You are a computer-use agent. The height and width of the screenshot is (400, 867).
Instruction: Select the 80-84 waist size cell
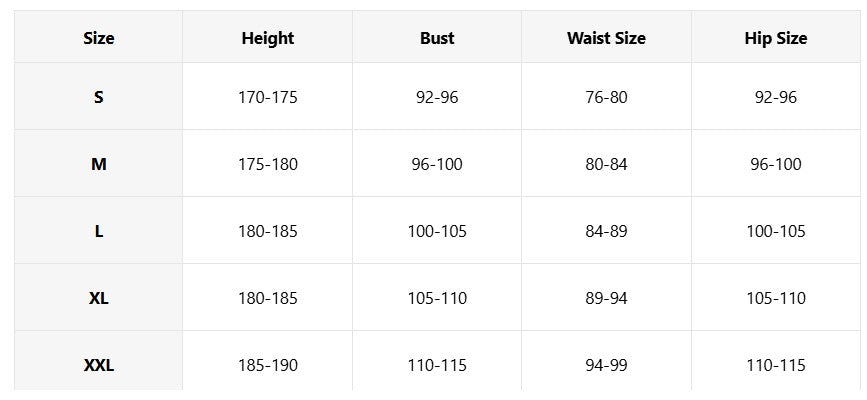(x=606, y=164)
